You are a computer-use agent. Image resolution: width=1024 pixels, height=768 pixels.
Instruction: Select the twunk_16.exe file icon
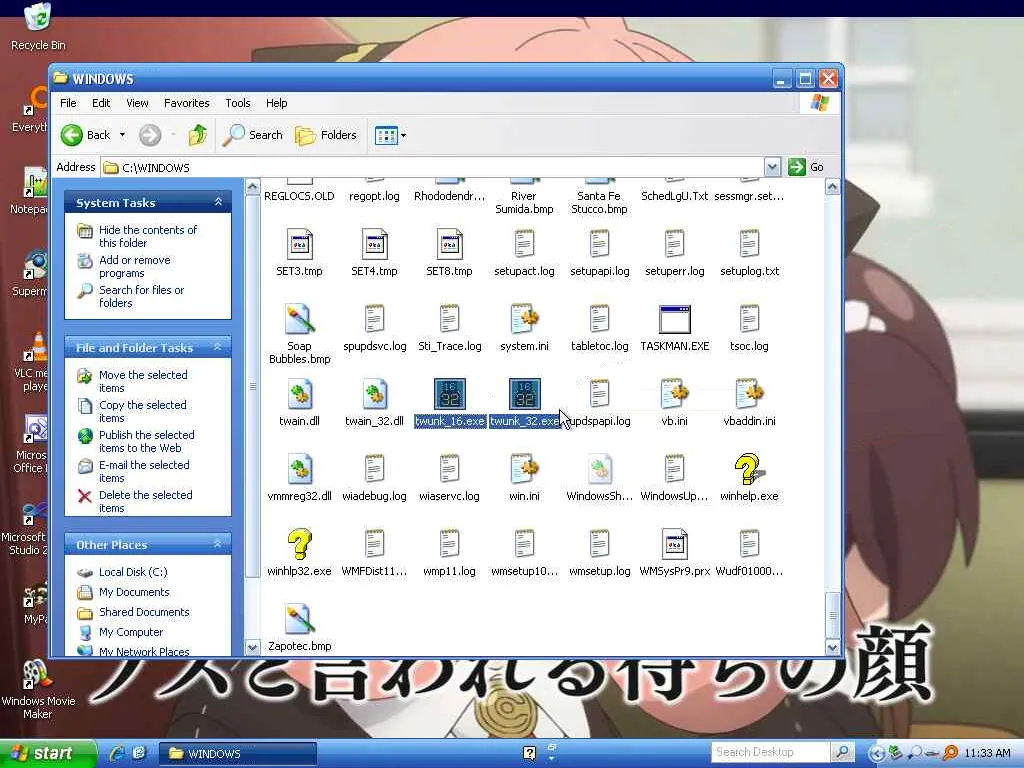pos(449,394)
